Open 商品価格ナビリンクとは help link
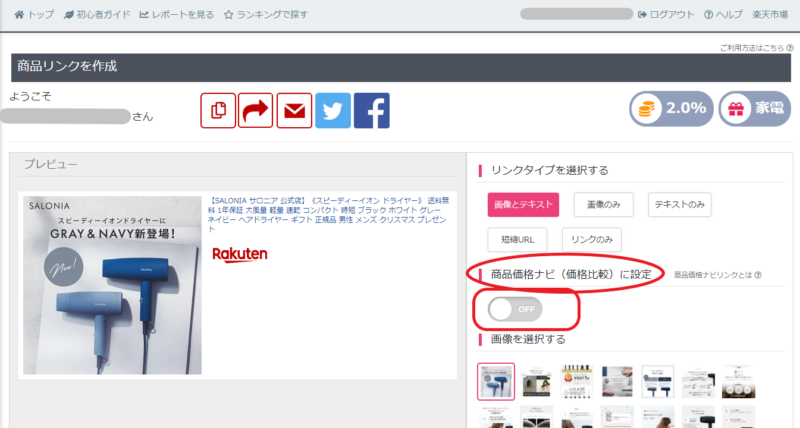800x428 pixels. 717,275
